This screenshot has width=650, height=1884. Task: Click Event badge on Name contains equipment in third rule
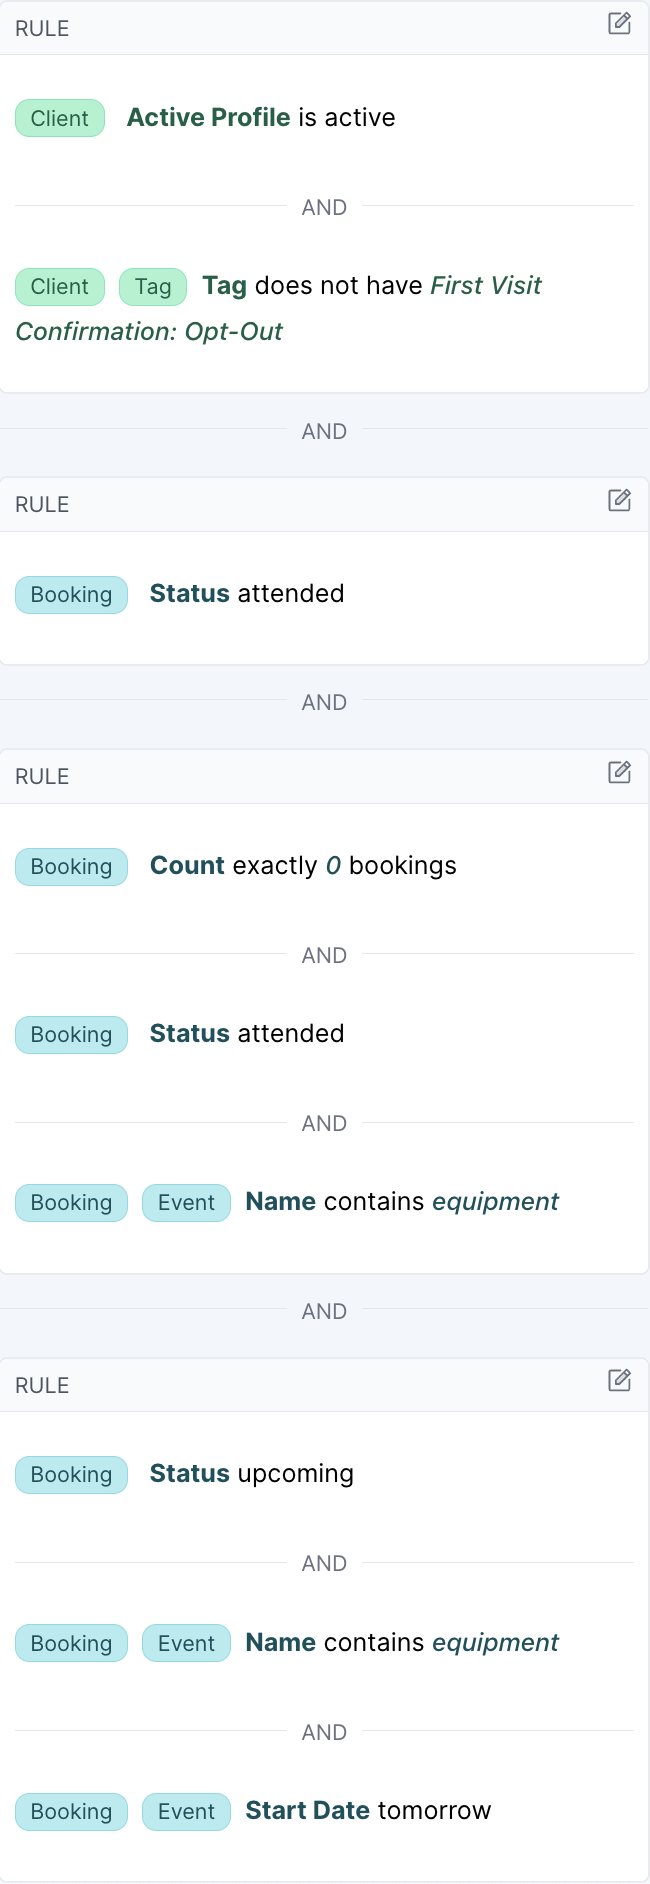pos(186,1203)
